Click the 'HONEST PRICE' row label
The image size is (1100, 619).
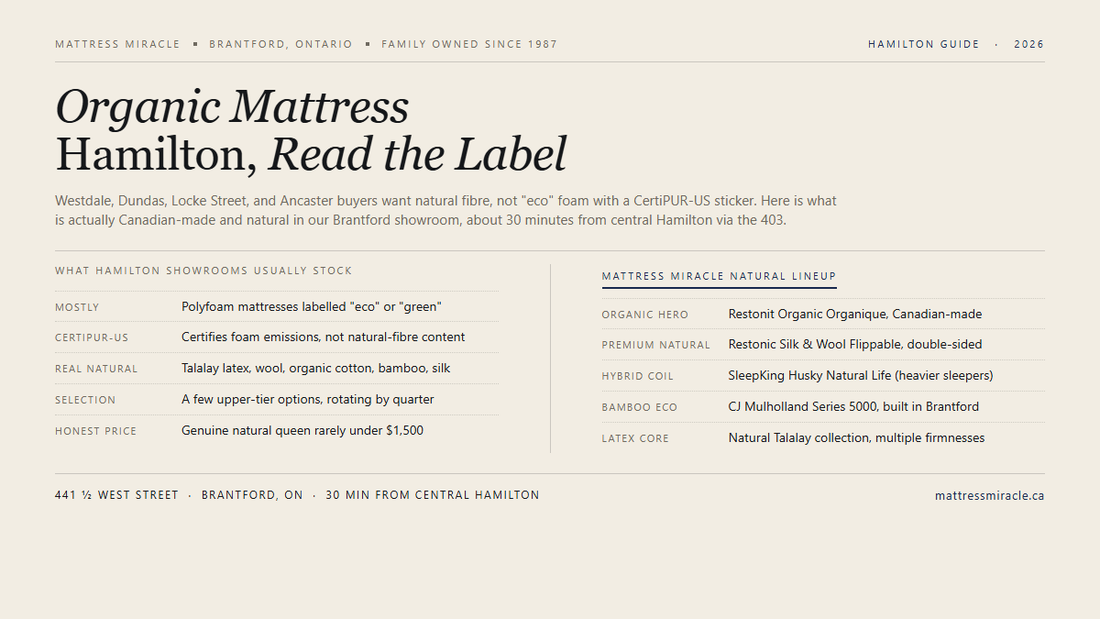(95, 431)
